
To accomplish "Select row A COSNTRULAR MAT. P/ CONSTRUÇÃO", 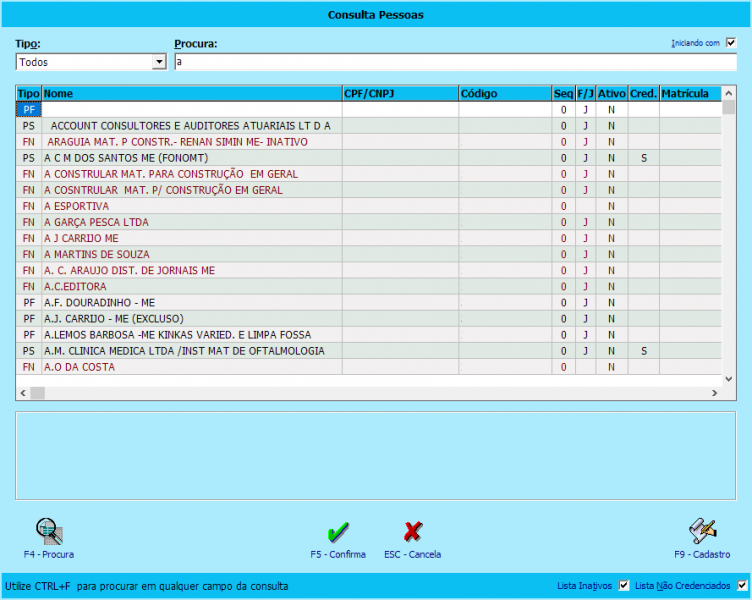I will point(369,190).
